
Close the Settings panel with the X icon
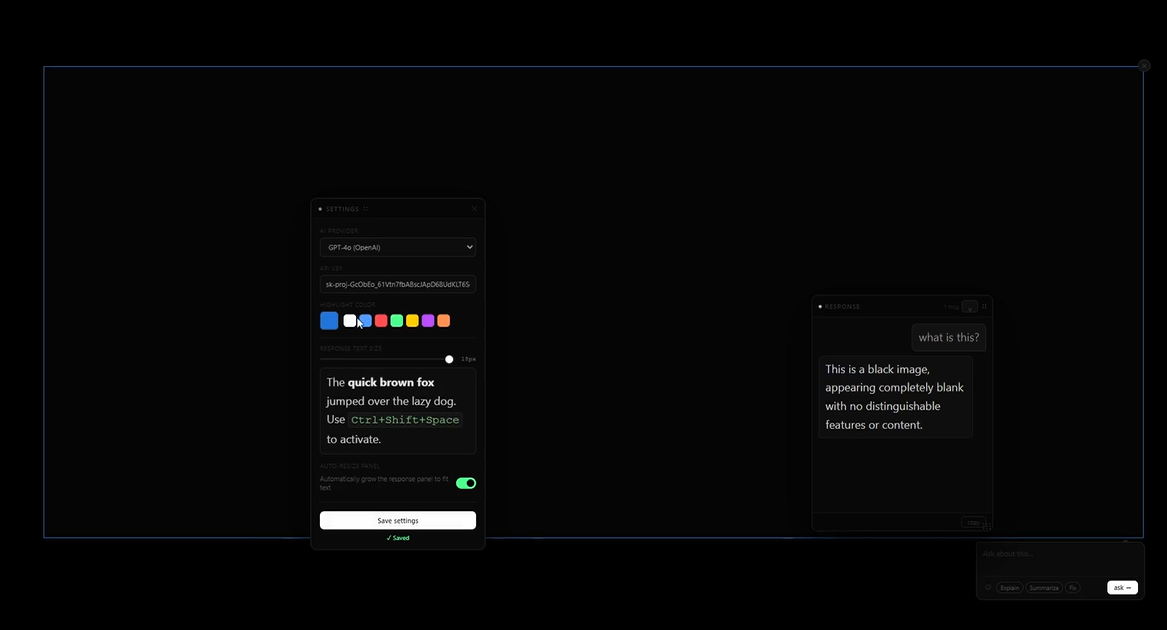(474, 209)
